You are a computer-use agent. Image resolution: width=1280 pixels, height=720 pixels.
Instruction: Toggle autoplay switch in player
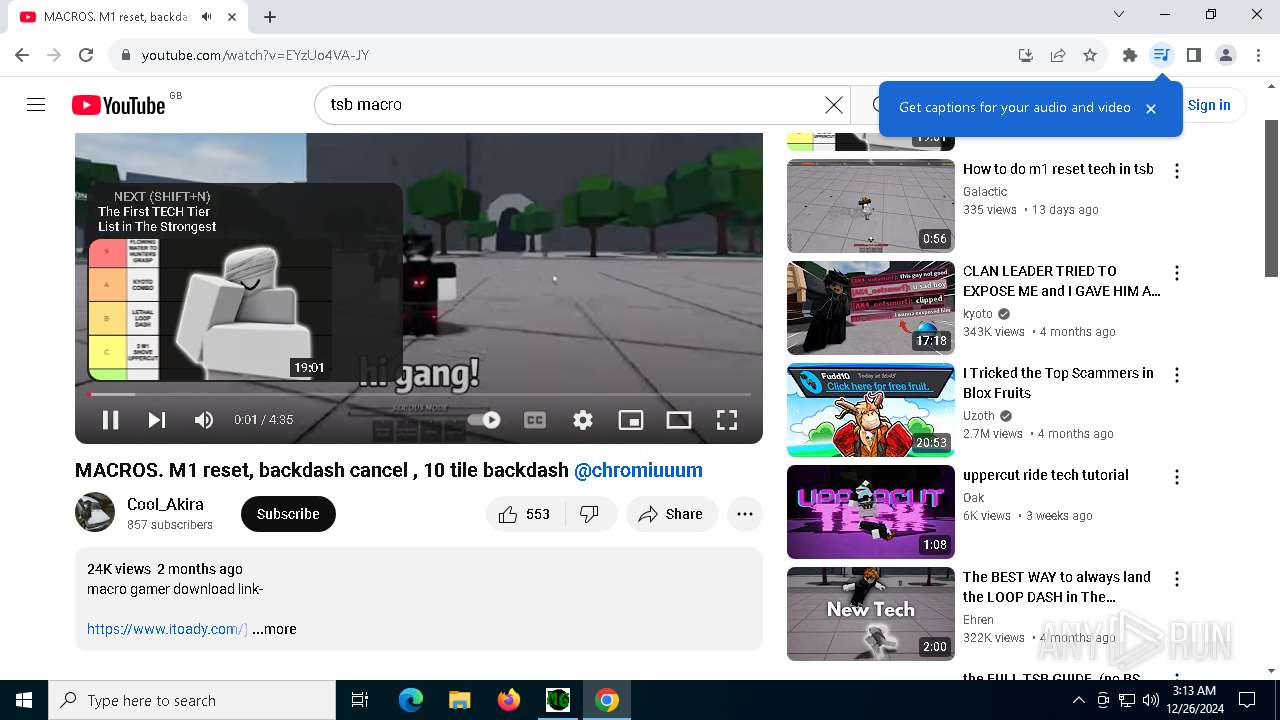pyautogui.click(x=484, y=420)
